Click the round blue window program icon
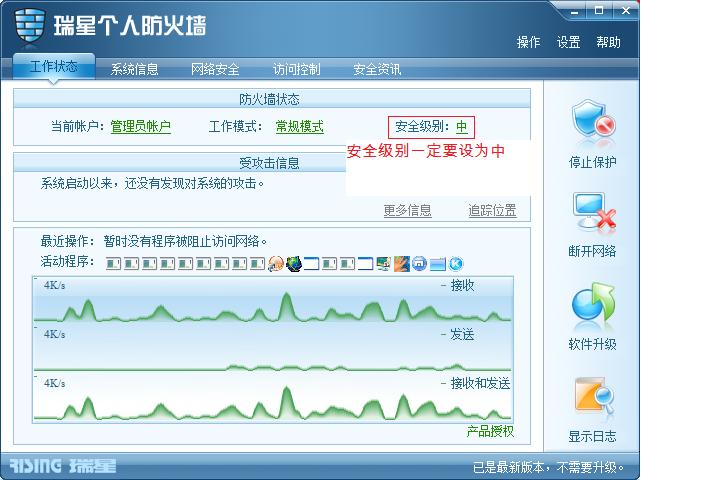Image resolution: width=720 pixels, height=480 pixels. click(419, 264)
